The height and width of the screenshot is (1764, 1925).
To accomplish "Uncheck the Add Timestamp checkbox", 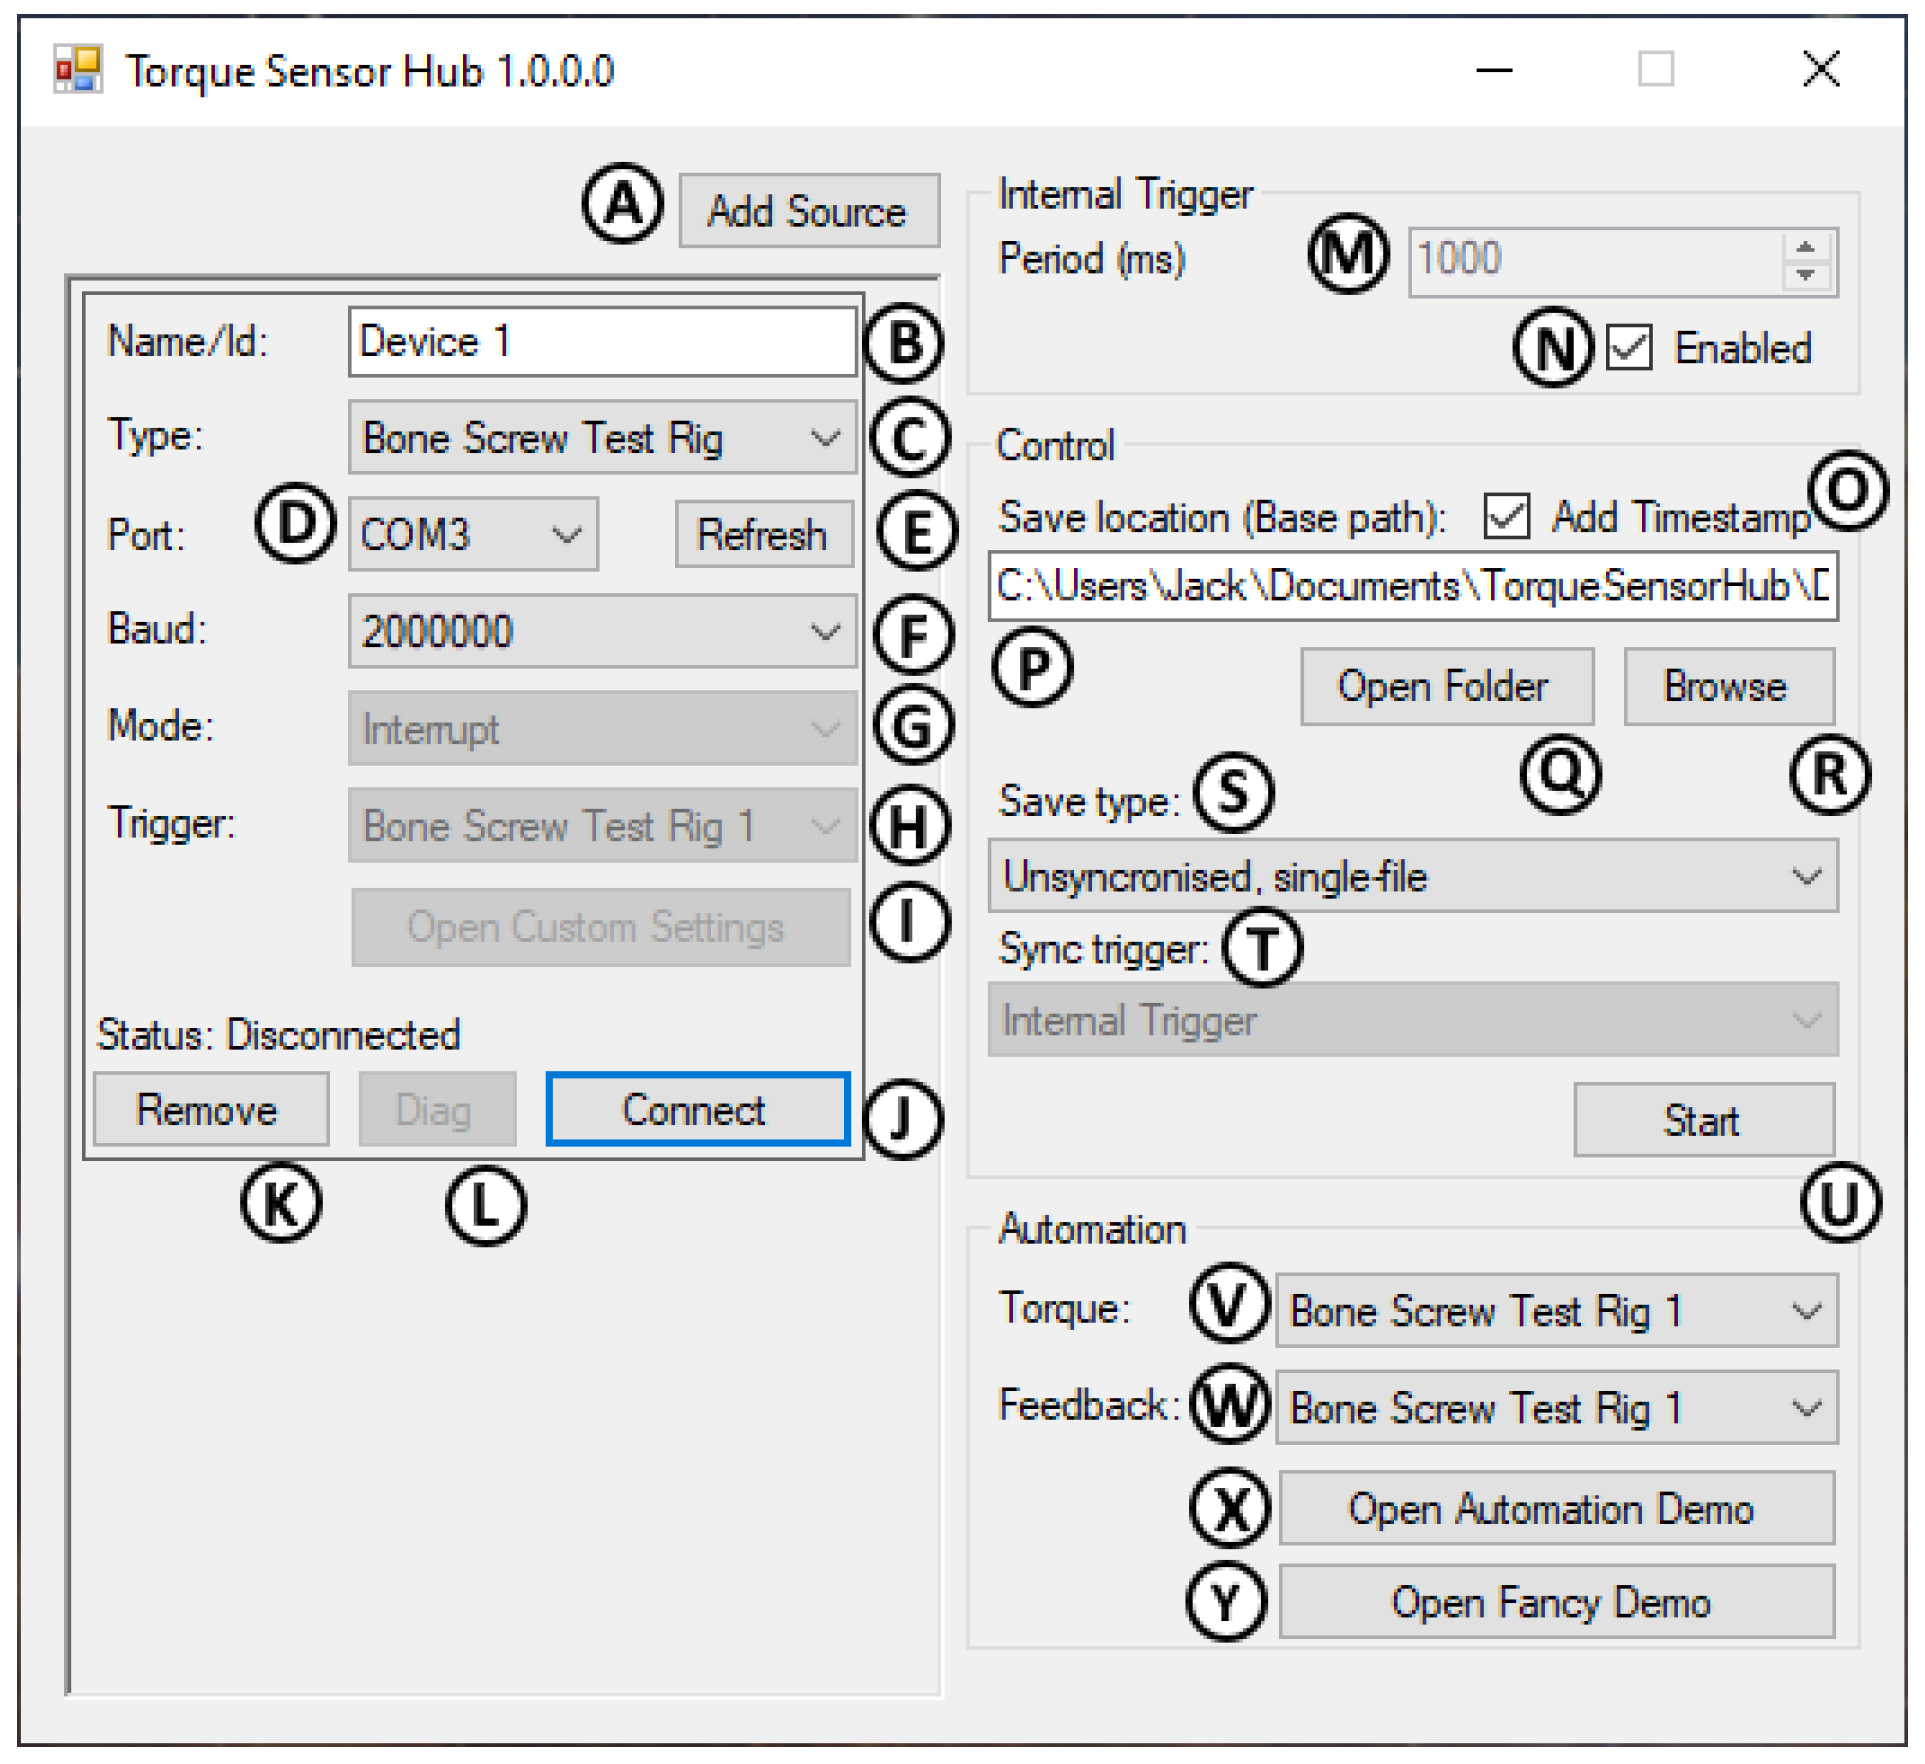I will tap(1508, 517).
